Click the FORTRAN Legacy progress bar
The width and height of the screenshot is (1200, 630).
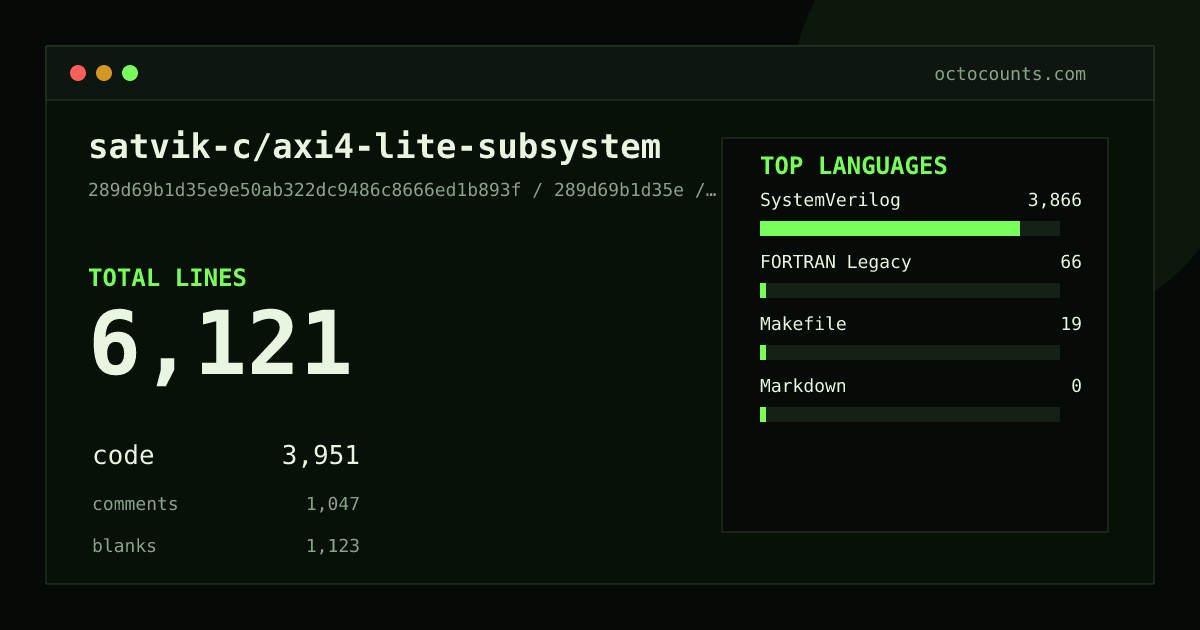click(910, 290)
